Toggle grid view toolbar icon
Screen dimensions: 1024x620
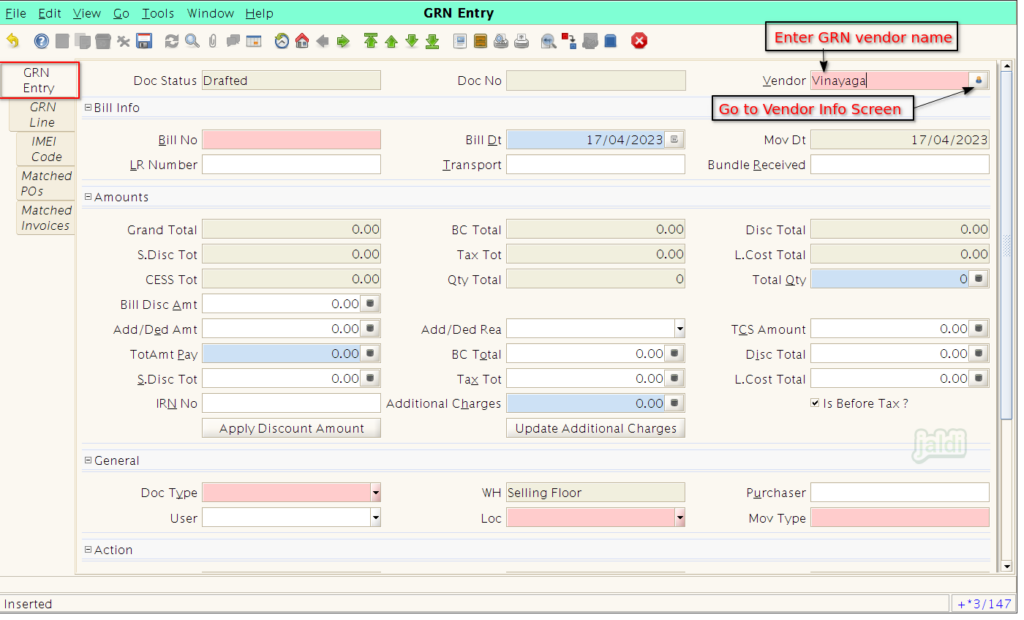point(254,41)
